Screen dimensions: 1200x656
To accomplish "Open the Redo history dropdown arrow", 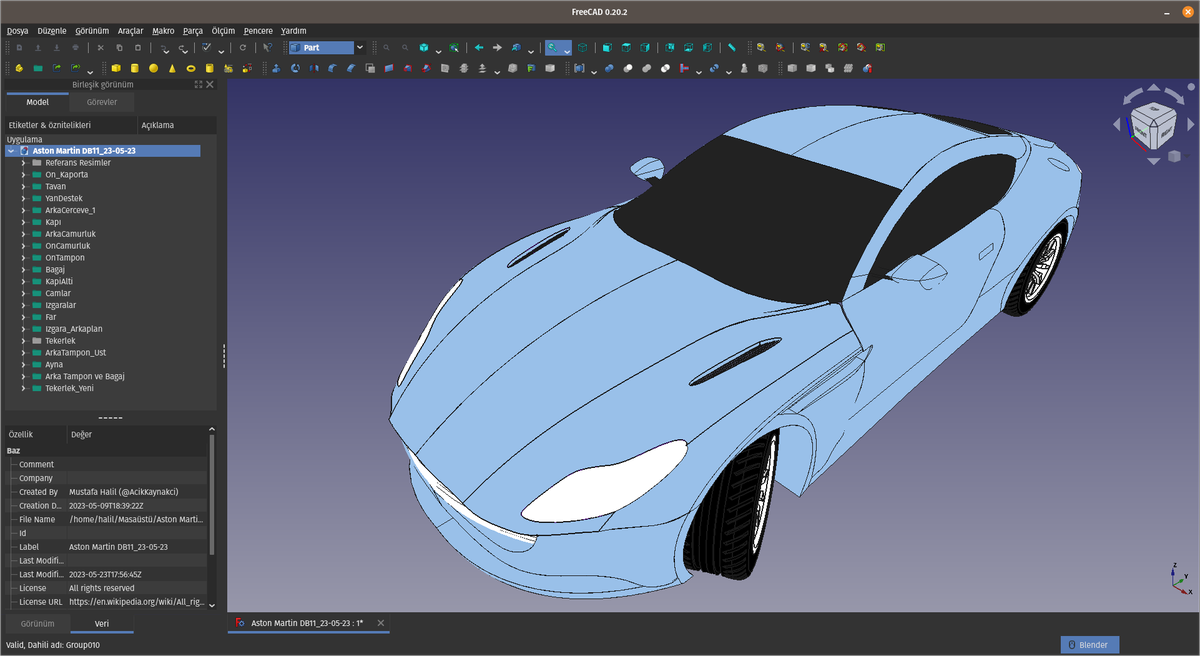I will pyautogui.click(x=185, y=51).
